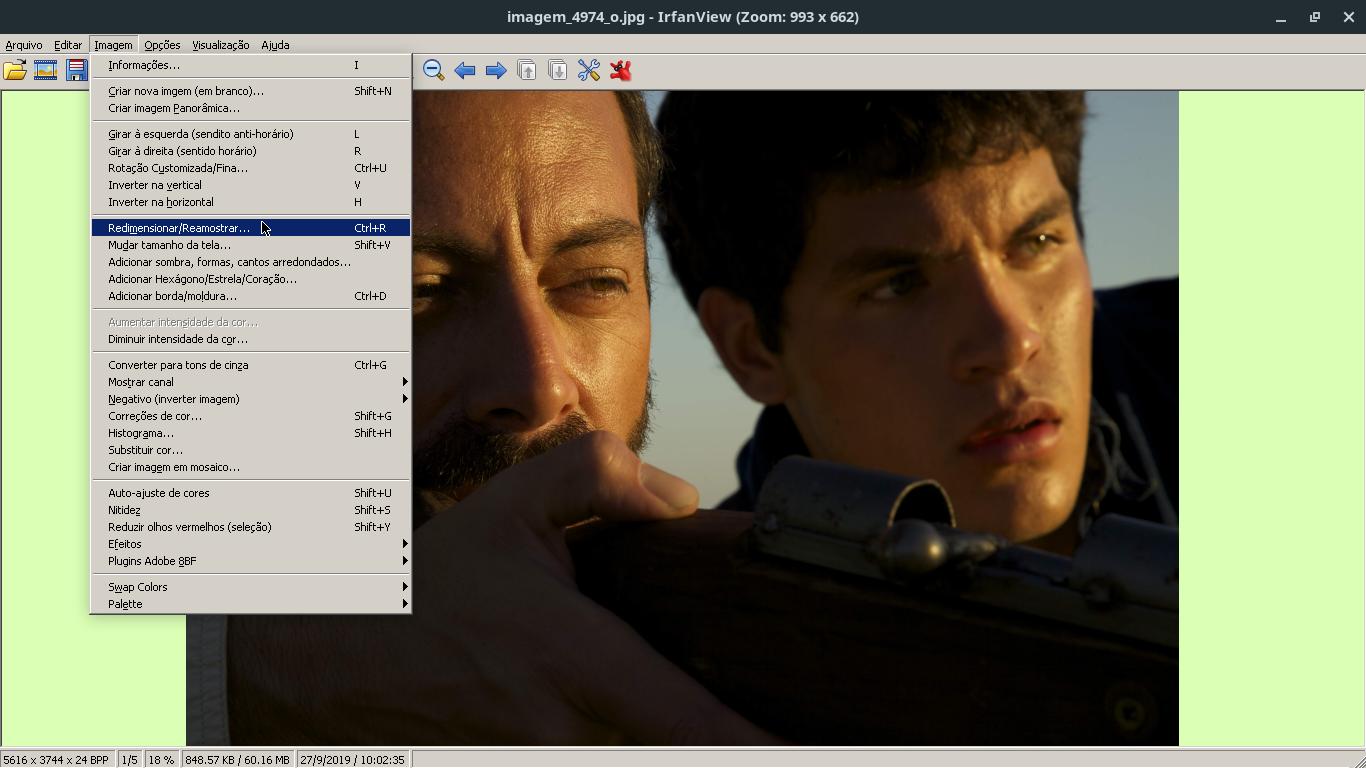The width and height of the screenshot is (1366, 768).
Task: Select Converter para tons de cinza
Action: (x=250, y=365)
